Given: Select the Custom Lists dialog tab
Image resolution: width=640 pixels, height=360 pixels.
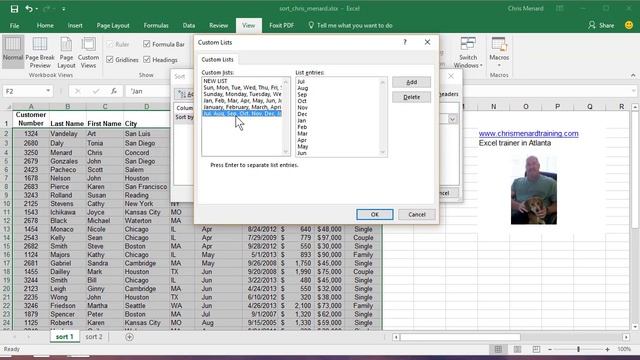Looking at the screenshot, I should 218,60.
